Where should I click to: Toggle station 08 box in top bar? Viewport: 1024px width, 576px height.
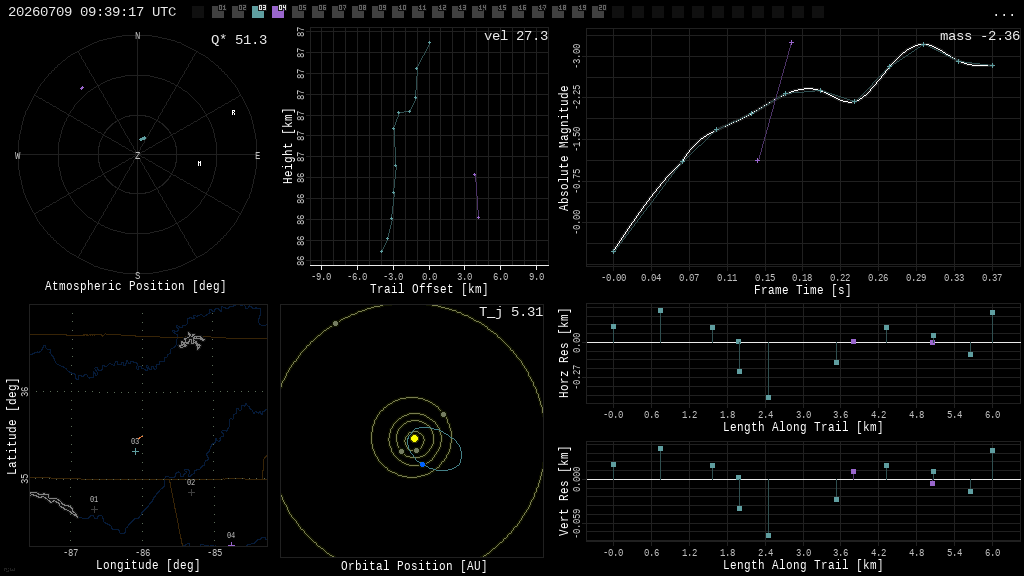(x=358, y=12)
